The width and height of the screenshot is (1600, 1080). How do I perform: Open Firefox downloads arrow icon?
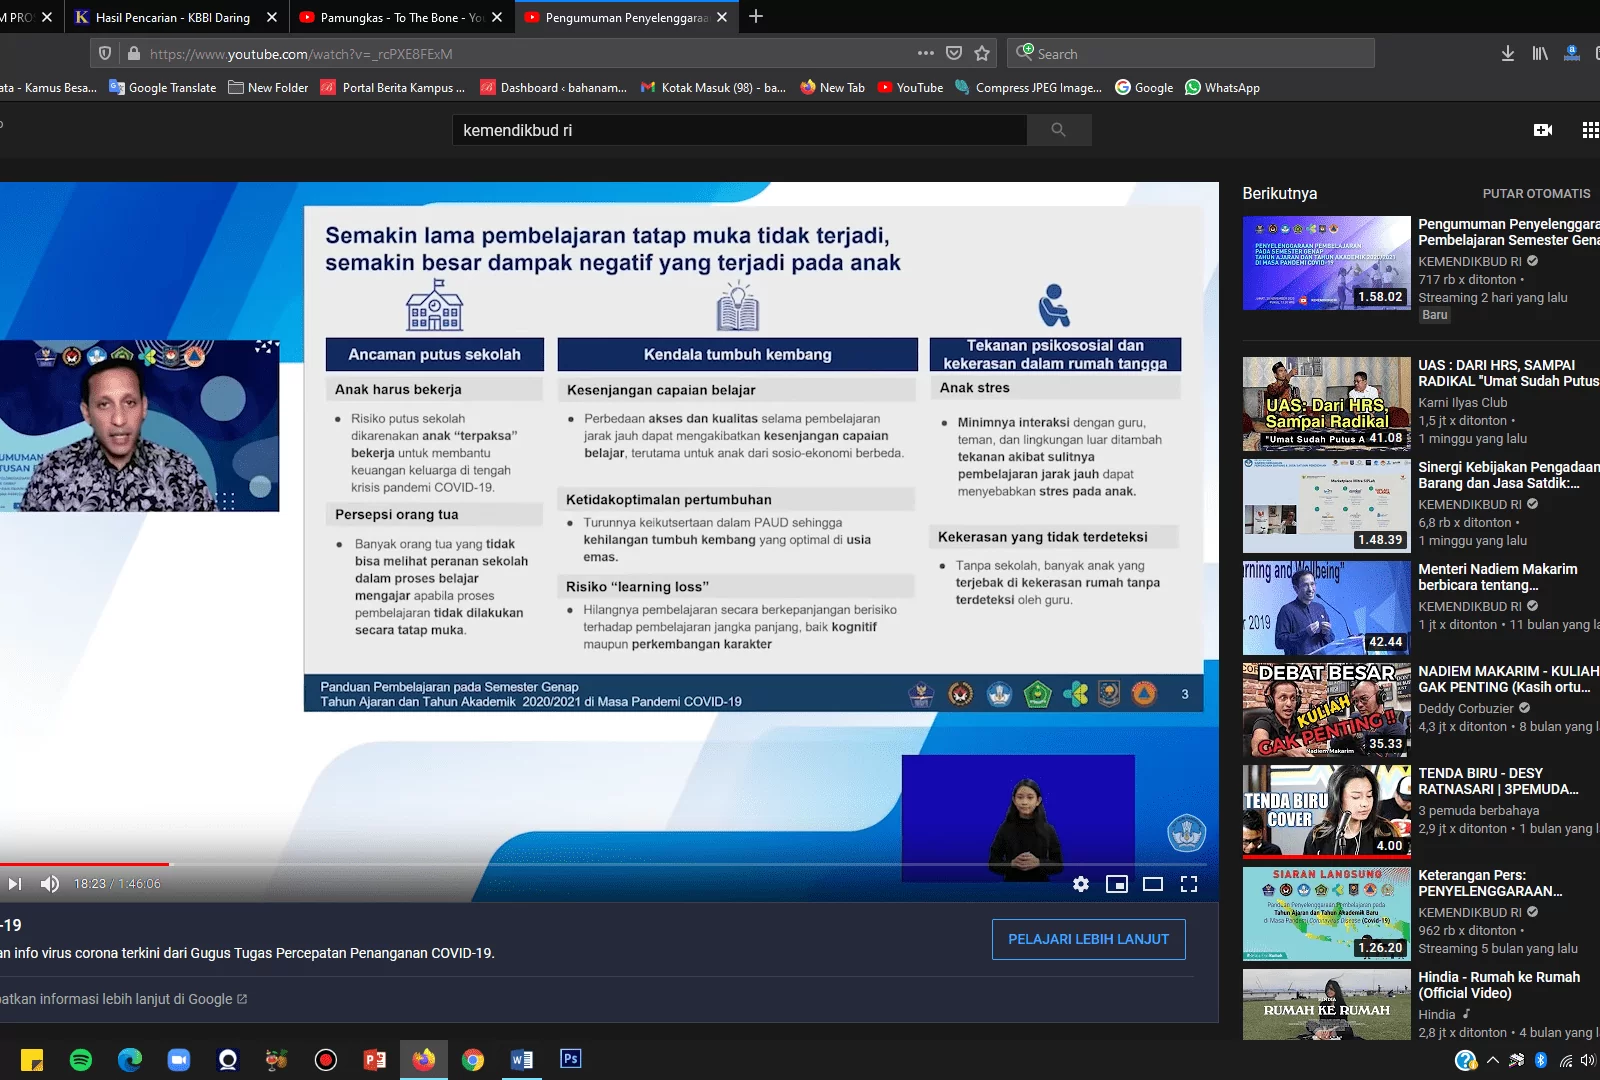pyautogui.click(x=1507, y=54)
